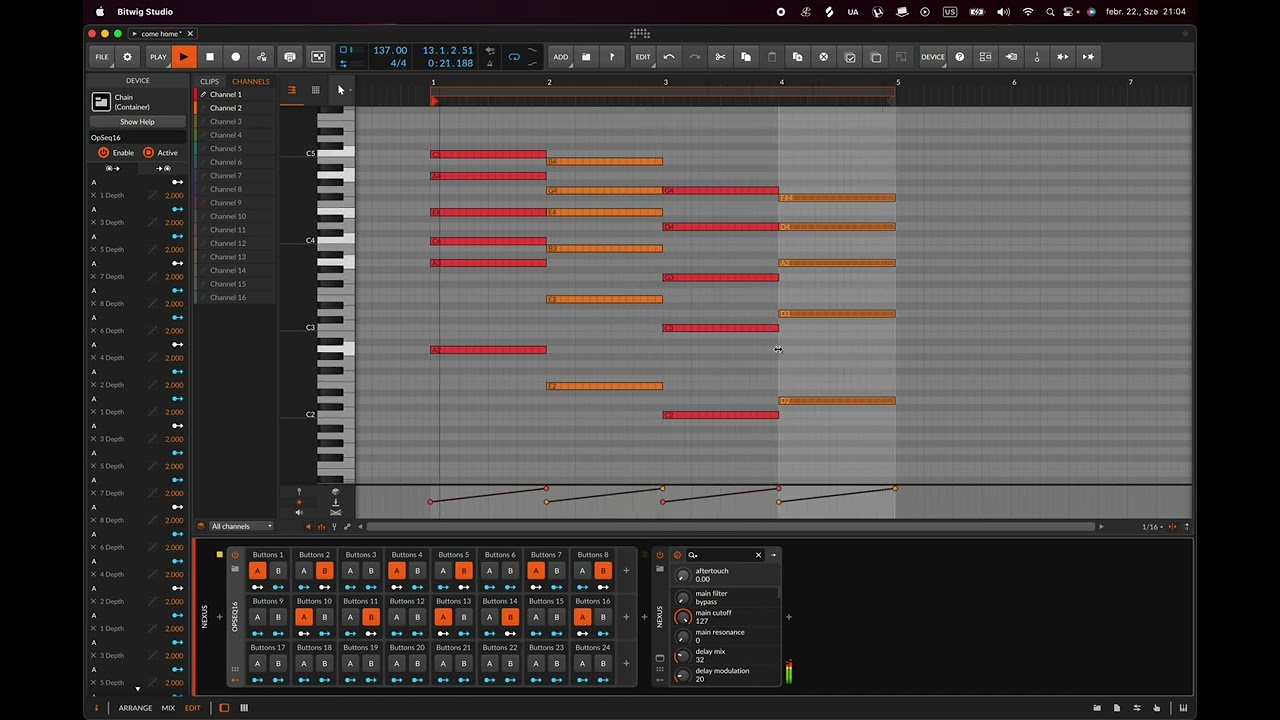Image resolution: width=1280 pixels, height=720 pixels.
Task: Open the Apple menu
Action: pos(100,12)
